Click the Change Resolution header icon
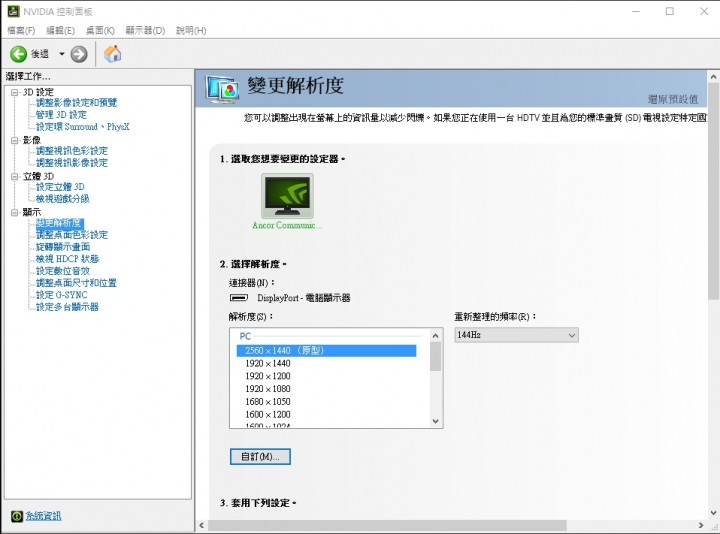This screenshot has height=534, width=720. [222, 89]
